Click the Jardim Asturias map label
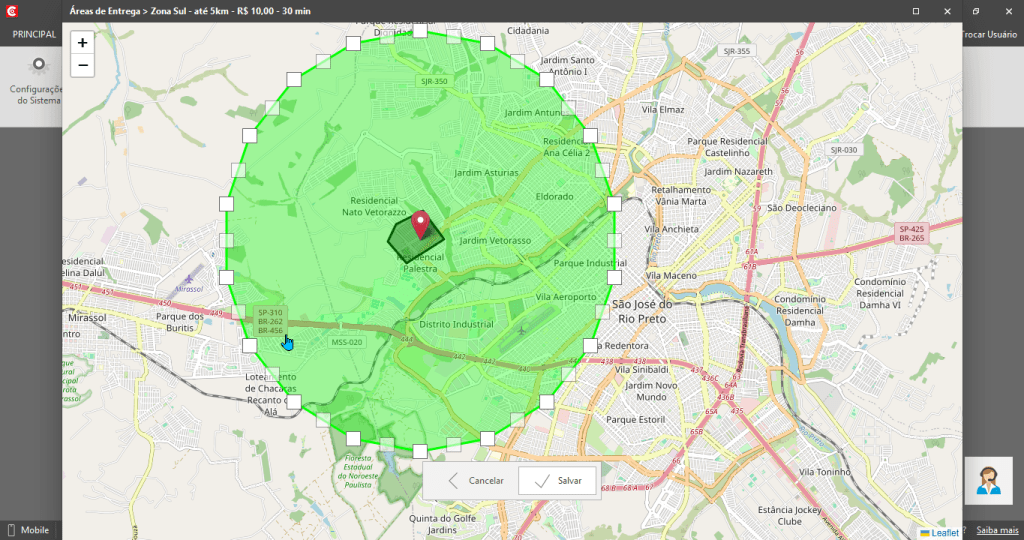1024x540 pixels. pos(487,173)
